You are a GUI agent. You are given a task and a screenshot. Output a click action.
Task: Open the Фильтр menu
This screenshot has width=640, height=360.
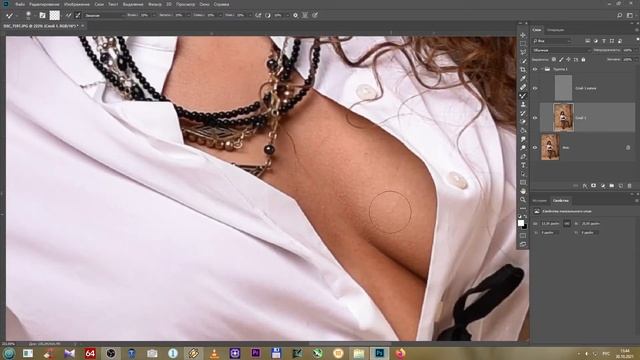(155, 4)
